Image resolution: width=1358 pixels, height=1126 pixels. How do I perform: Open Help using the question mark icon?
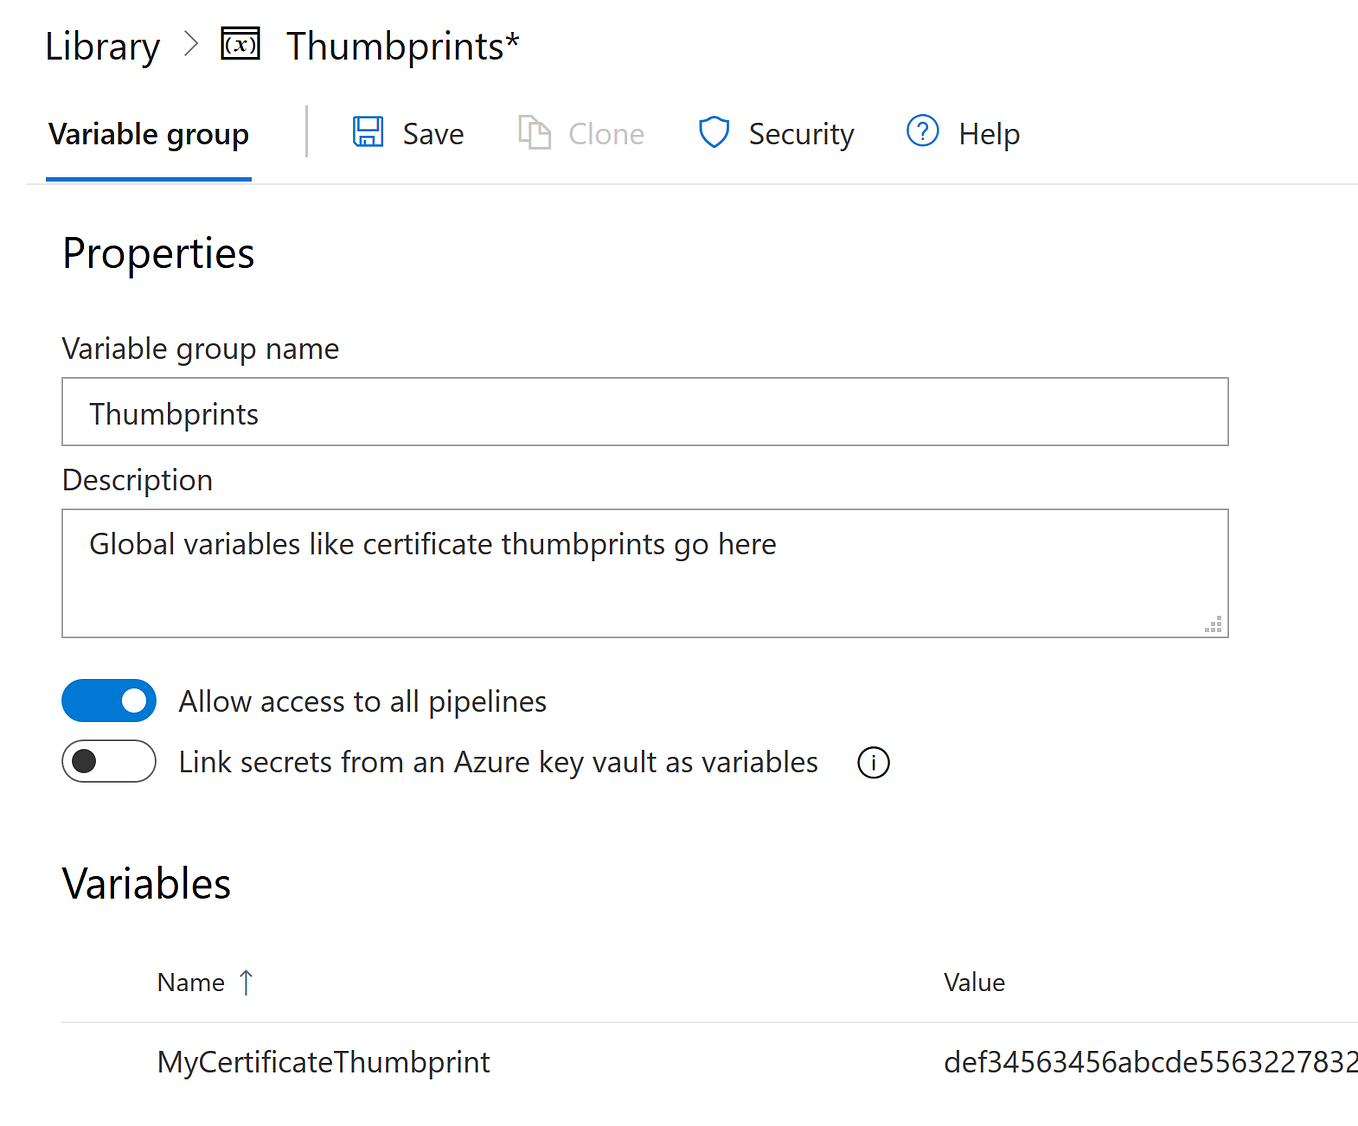(921, 131)
